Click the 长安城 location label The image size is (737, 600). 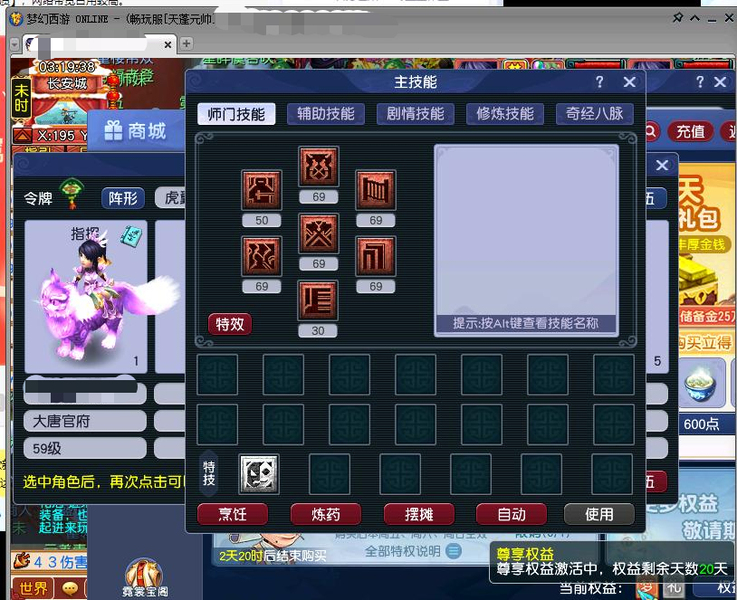pyautogui.click(x=67, y=84)
